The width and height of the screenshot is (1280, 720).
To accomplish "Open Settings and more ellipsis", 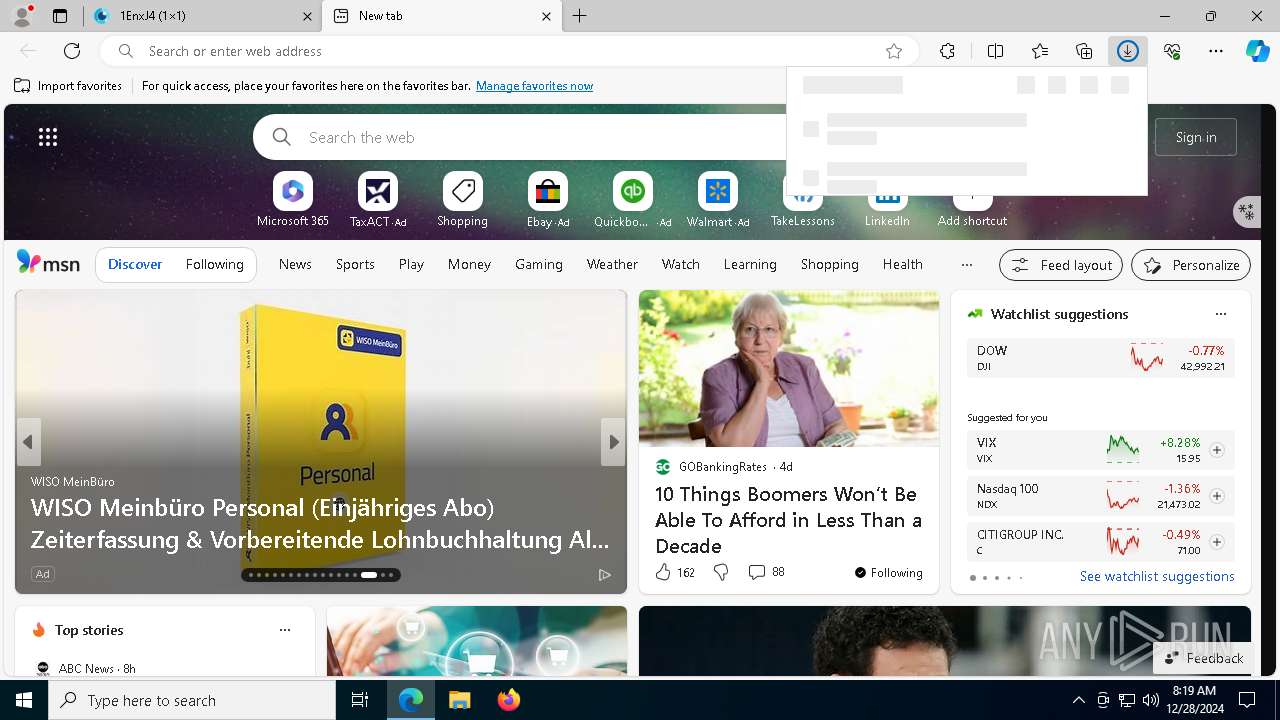I will (1216, 51).
